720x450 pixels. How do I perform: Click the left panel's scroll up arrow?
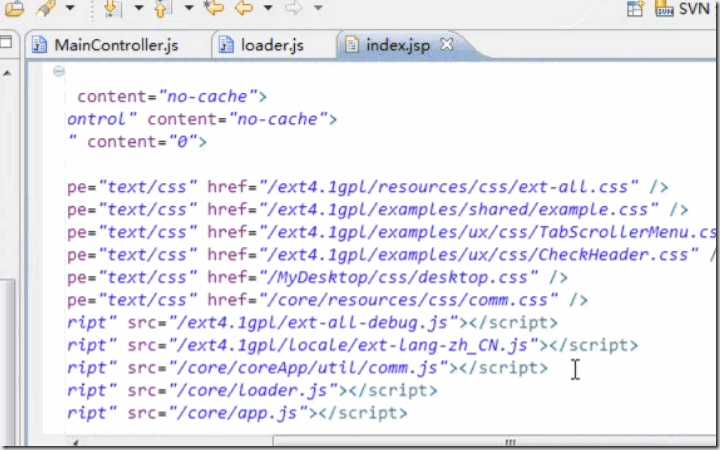coord(7,73)
